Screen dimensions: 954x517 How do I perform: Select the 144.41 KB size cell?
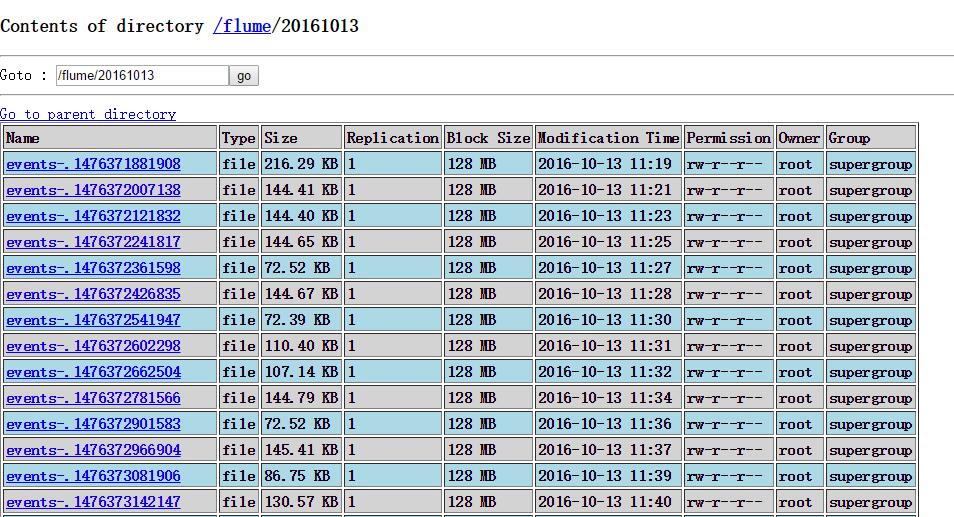point(301,190)
